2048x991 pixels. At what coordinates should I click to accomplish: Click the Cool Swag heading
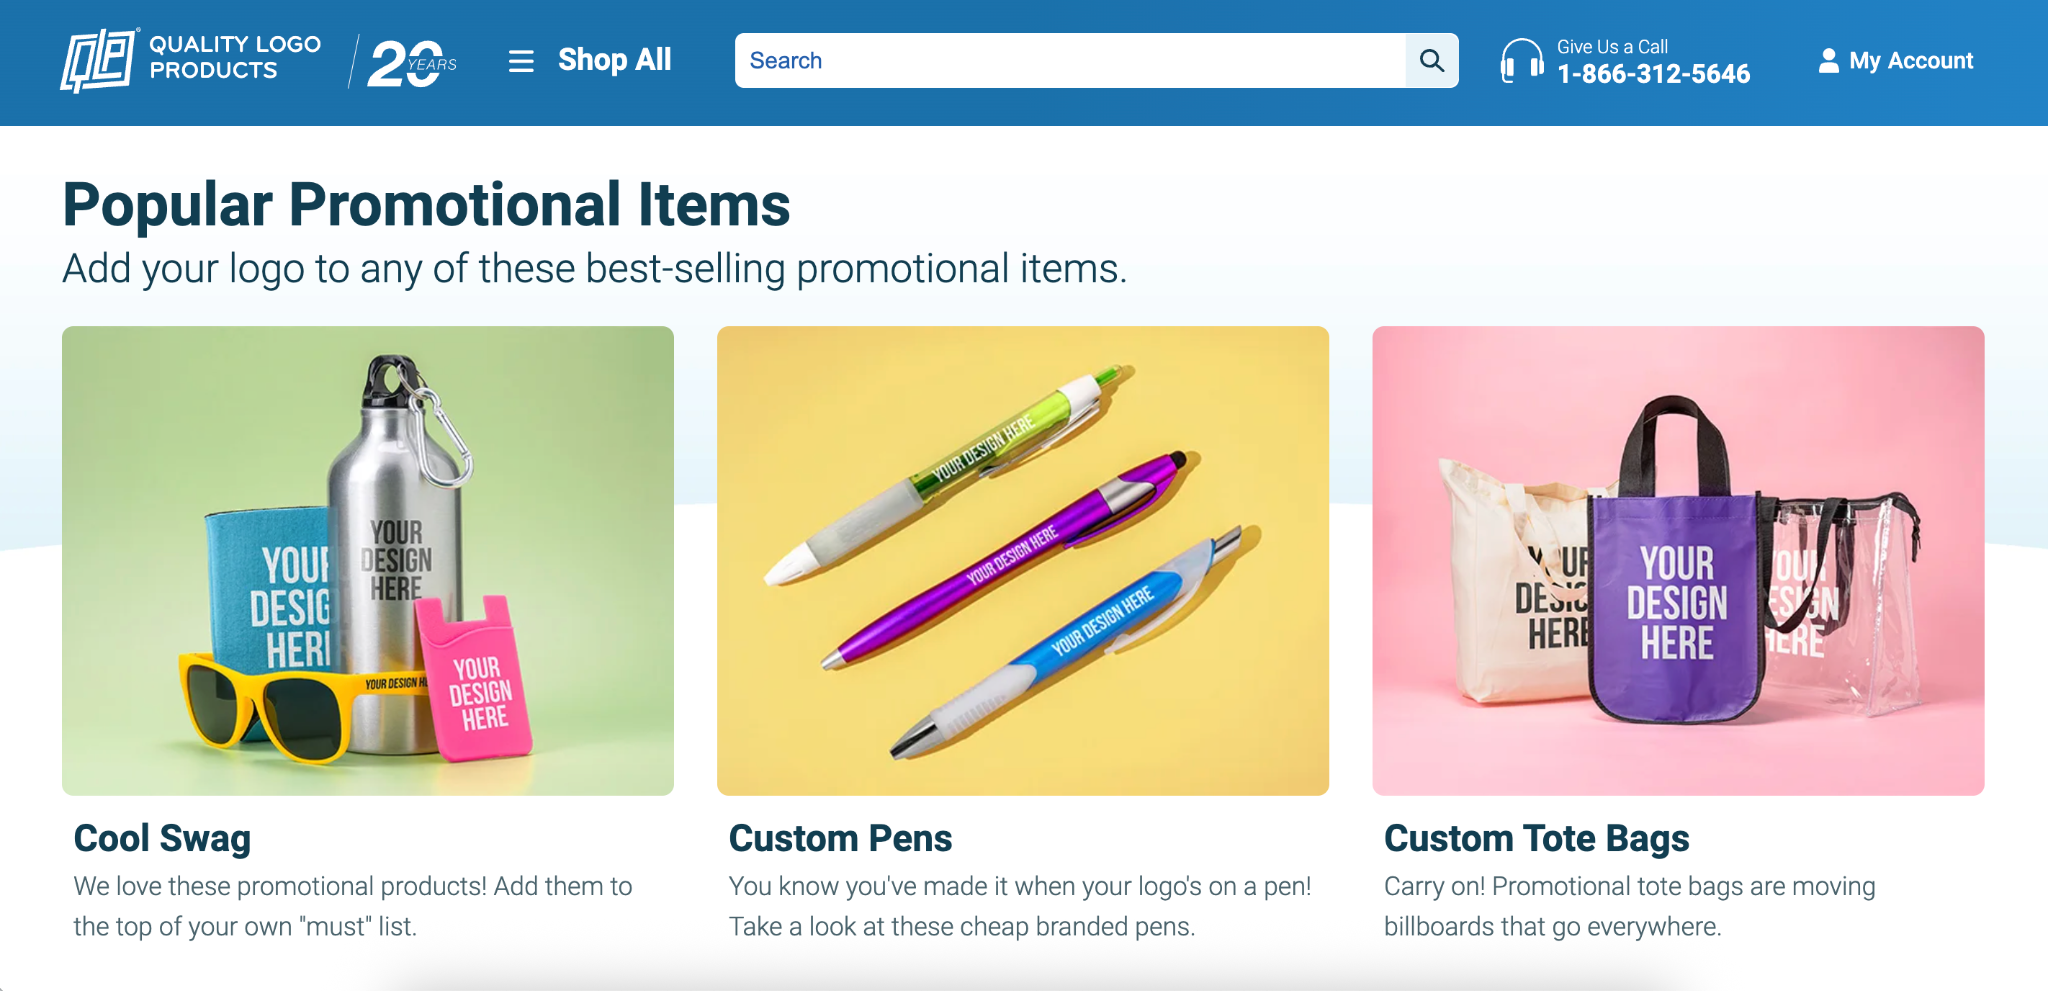pyautogui.click(x=162, y=838)
